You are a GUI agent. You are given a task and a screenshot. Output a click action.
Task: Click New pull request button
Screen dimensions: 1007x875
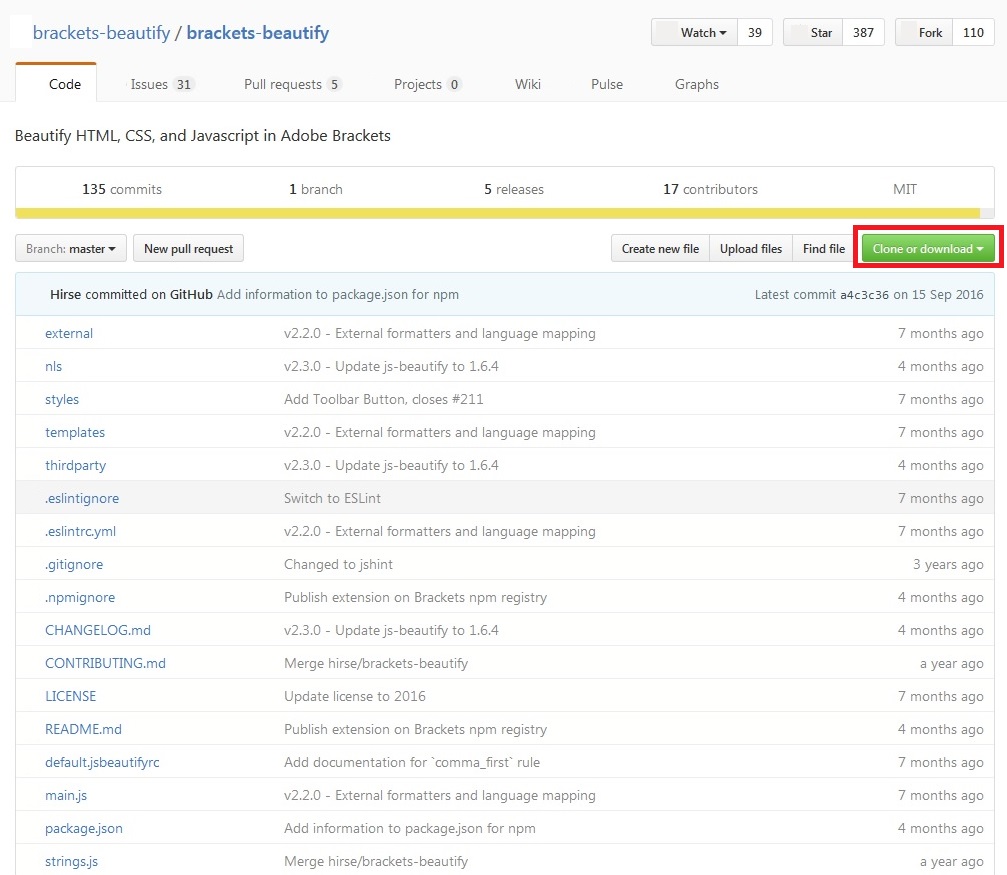coord(188,249)
